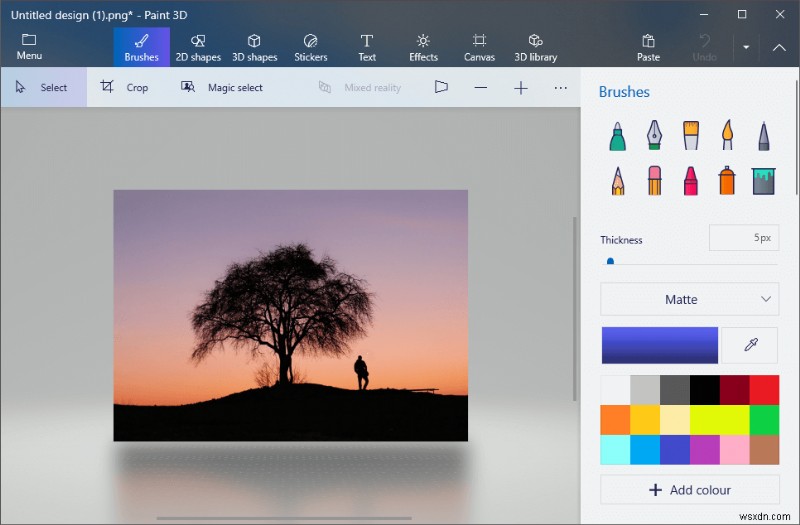Choose the purple colour swatch
The height and width of the screenshot is (525, 800).
click(705, 449)
